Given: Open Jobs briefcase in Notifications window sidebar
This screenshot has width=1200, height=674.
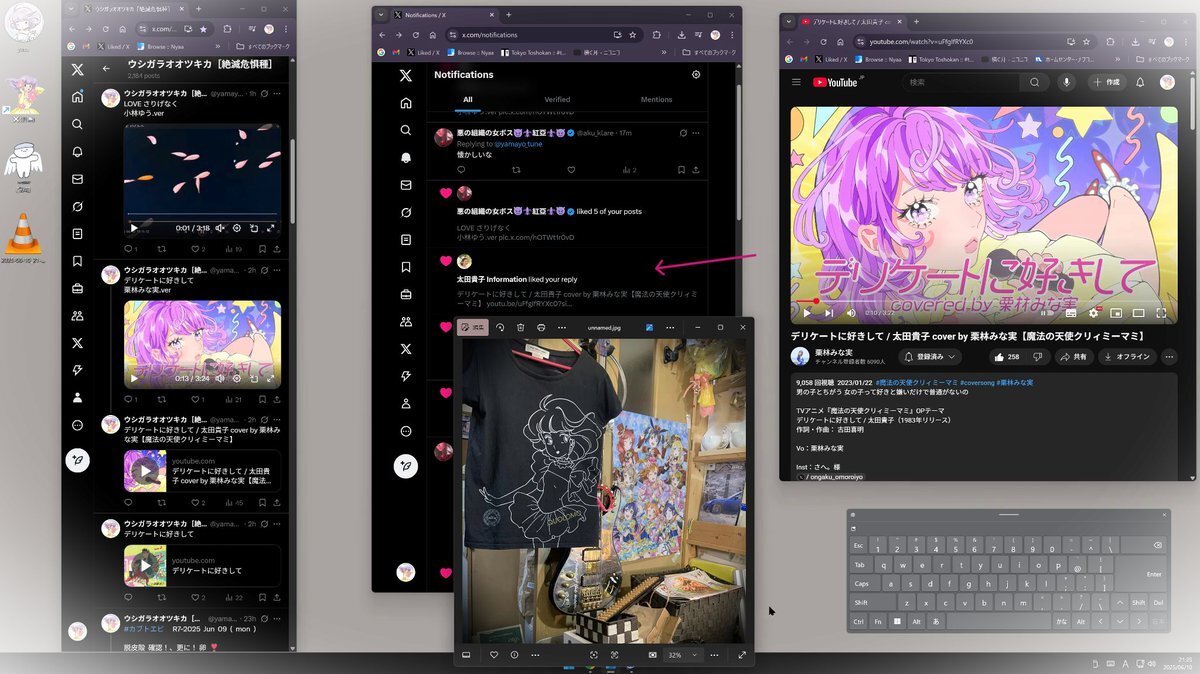Looking at the screenshot, I should (x=405, y=294).
